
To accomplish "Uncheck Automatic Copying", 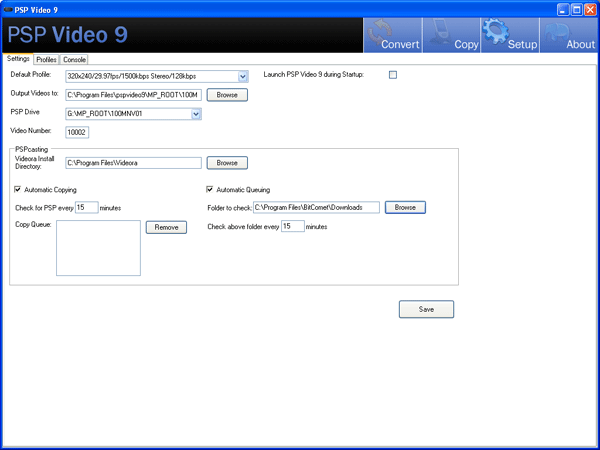I will pyautogui.click(x=18, y=189).
